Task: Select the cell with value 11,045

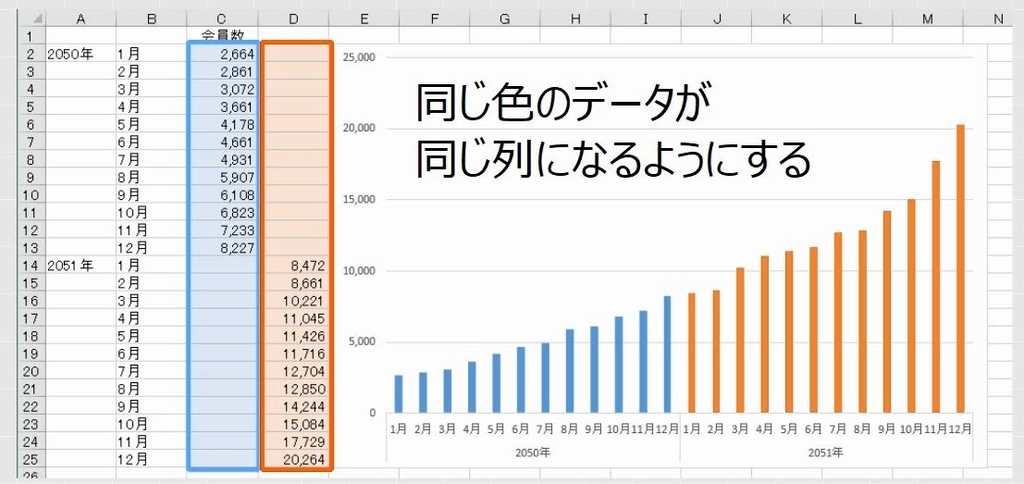Action: click(x=293, y=318)
